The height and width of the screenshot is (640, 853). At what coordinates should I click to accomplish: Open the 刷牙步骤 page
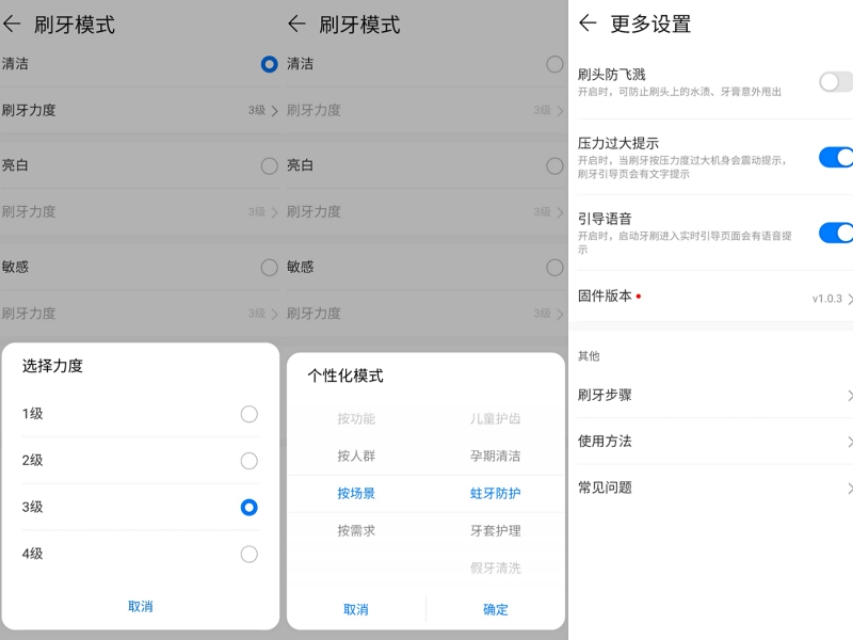[712, 395]
